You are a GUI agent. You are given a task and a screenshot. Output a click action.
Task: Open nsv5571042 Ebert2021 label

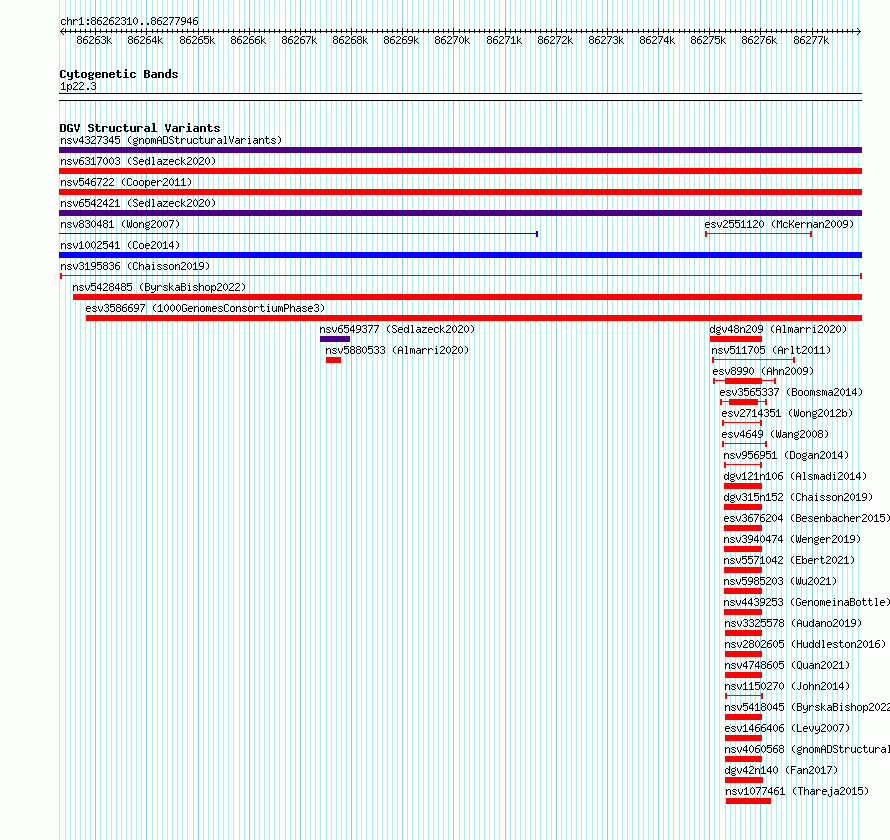pyautogui.click(x=789, y=560)
